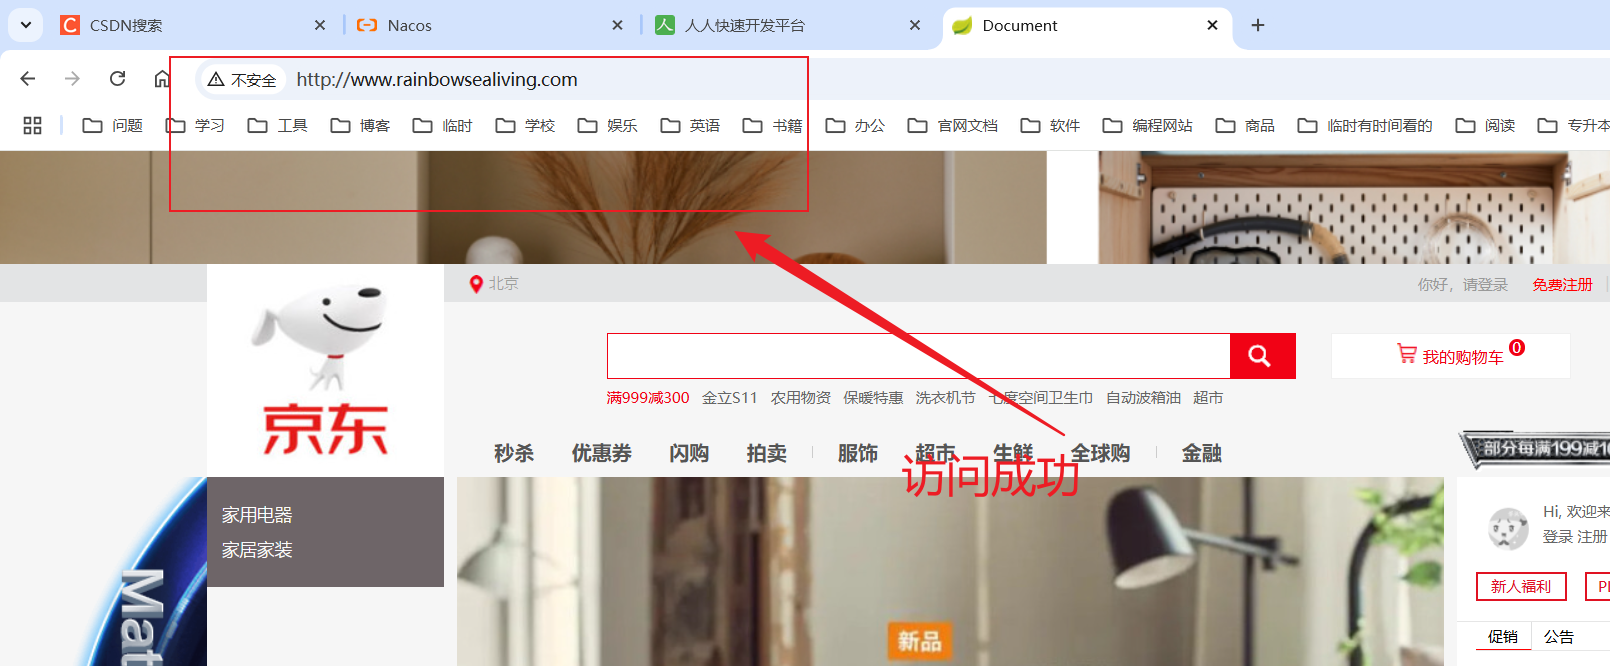Click the 农用物资 hot keyword
Viewport: 1610px width, 666px height.
point(801,398)
